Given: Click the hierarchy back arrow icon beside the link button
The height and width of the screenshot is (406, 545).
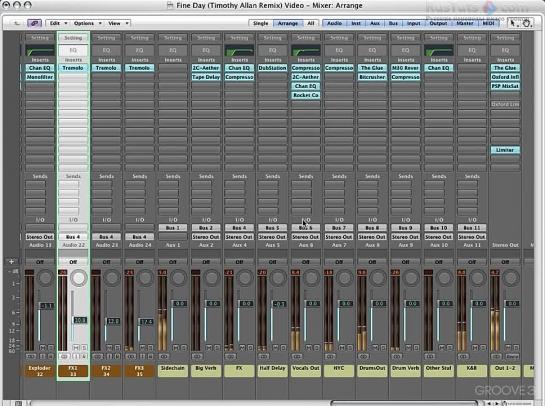Looking at the screenshot, I should coord(17,23).
